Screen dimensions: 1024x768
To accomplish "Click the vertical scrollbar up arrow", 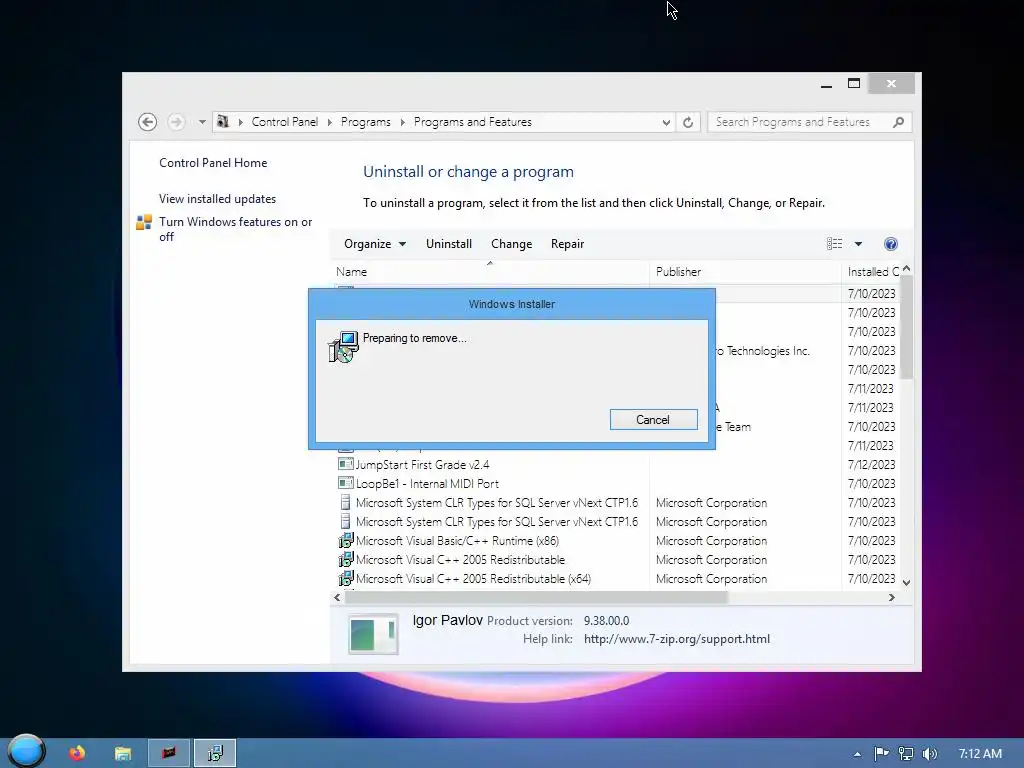I will click(x=906, y=269).
